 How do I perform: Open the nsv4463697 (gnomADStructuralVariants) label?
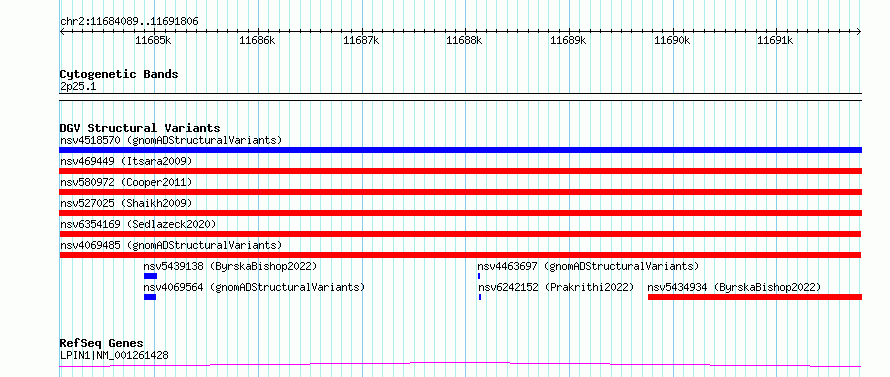pyautogui.click(x=588, y=266)
